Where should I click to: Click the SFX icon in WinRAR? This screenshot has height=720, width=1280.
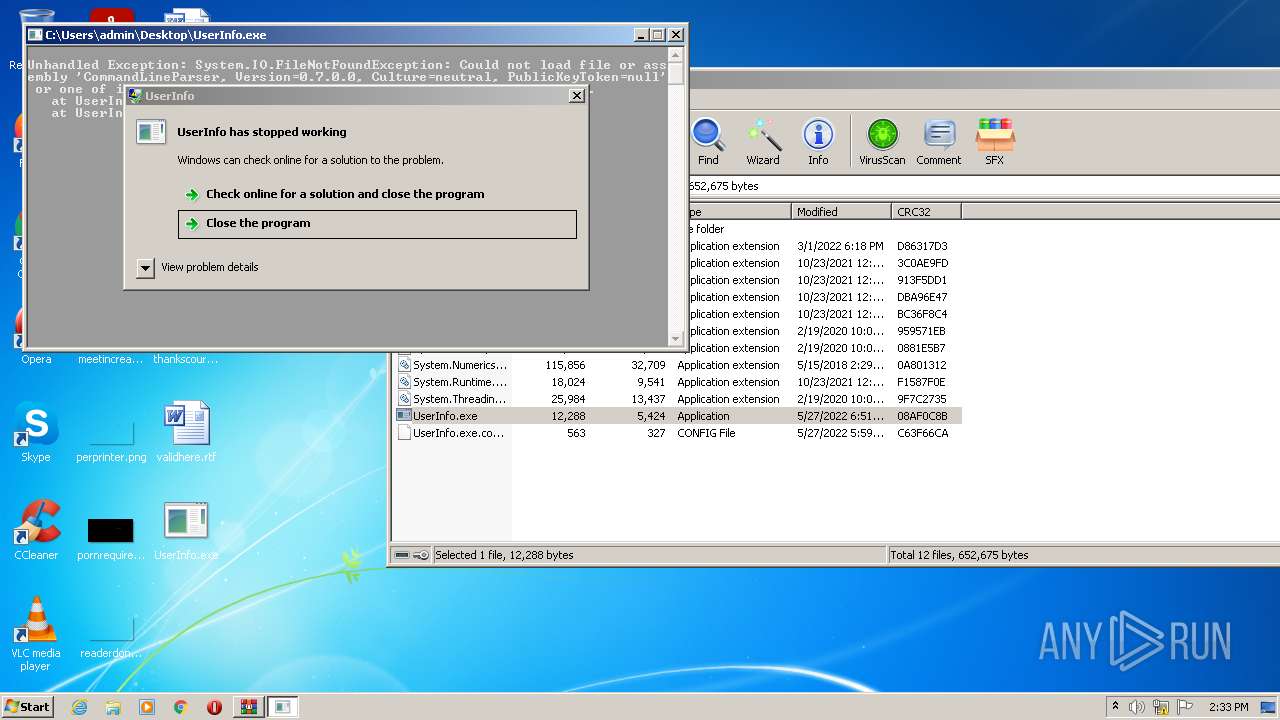pos(995,142)
